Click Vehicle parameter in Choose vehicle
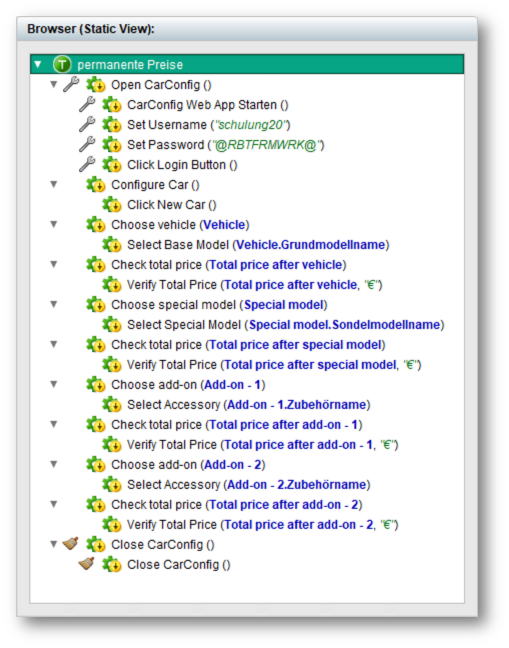Image resolution: width=509 pixels, height=648 pixels. [225, 225]
